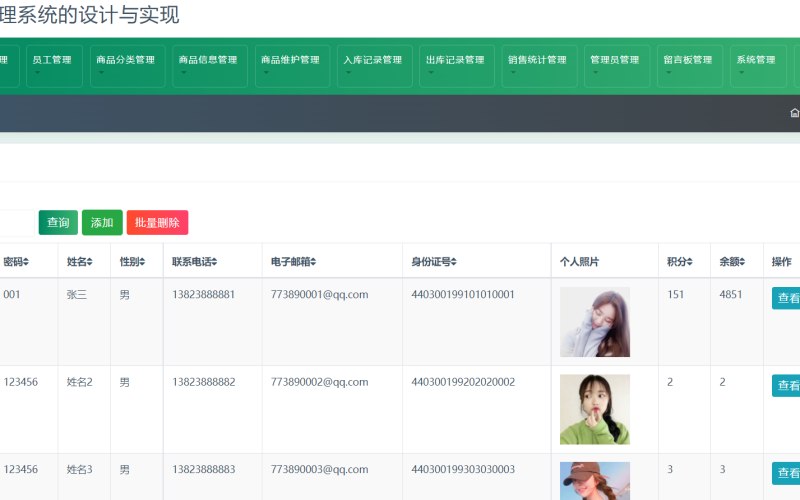Select balance value 4851

coord(731,294)
